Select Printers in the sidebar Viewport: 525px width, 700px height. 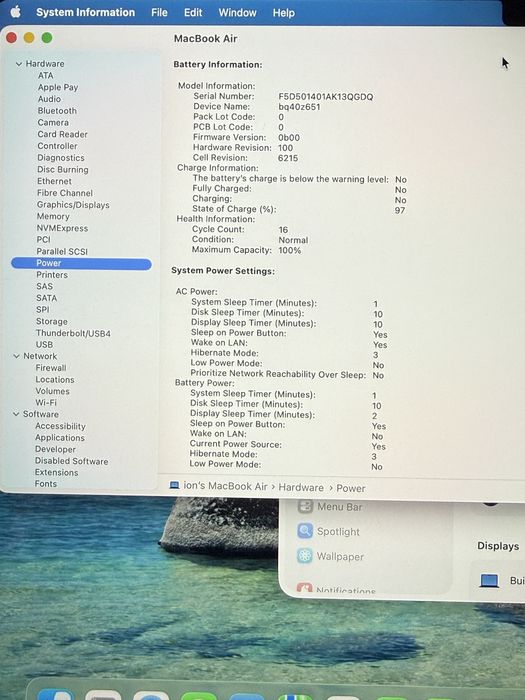52,275
